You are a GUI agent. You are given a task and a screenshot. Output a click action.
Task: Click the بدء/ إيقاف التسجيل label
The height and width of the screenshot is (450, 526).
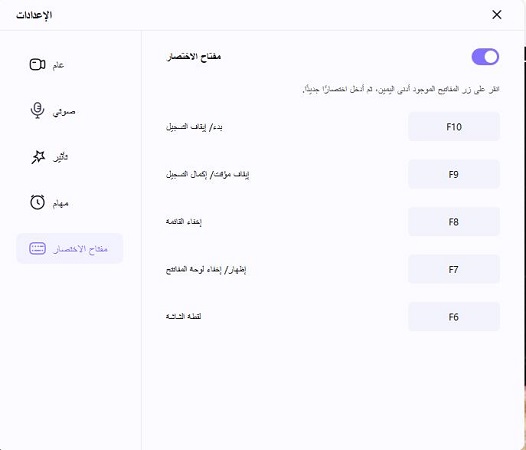pos(194,127)
